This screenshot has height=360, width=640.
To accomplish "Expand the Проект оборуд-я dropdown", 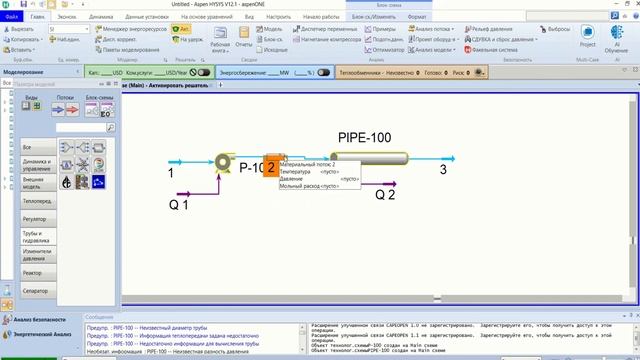I will pyautogui.click(x=458, y=40).
